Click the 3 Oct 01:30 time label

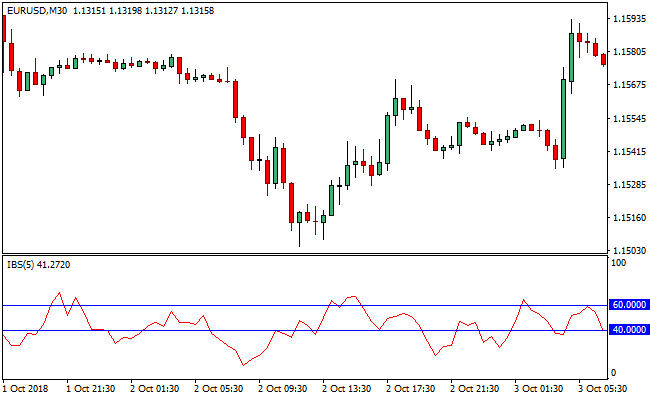click(x=538, y=389)
